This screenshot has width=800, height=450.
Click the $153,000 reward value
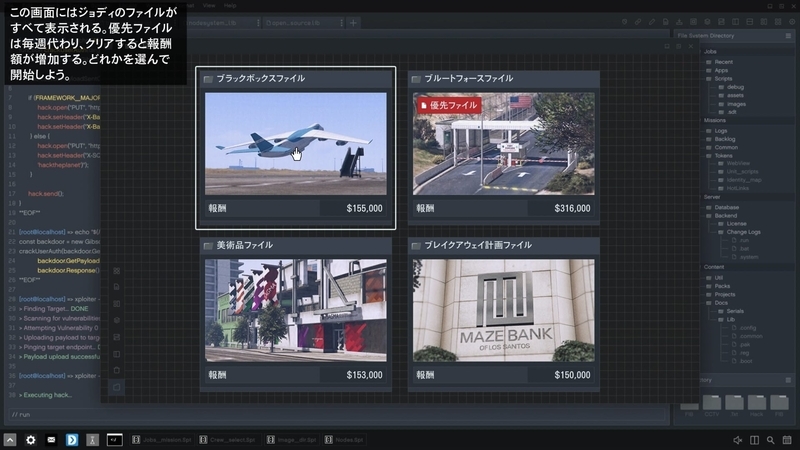tap(364, 375)
